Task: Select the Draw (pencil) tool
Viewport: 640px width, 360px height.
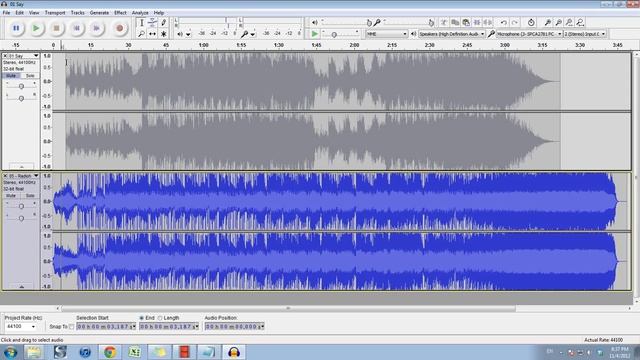Action: tap(163, 23)
